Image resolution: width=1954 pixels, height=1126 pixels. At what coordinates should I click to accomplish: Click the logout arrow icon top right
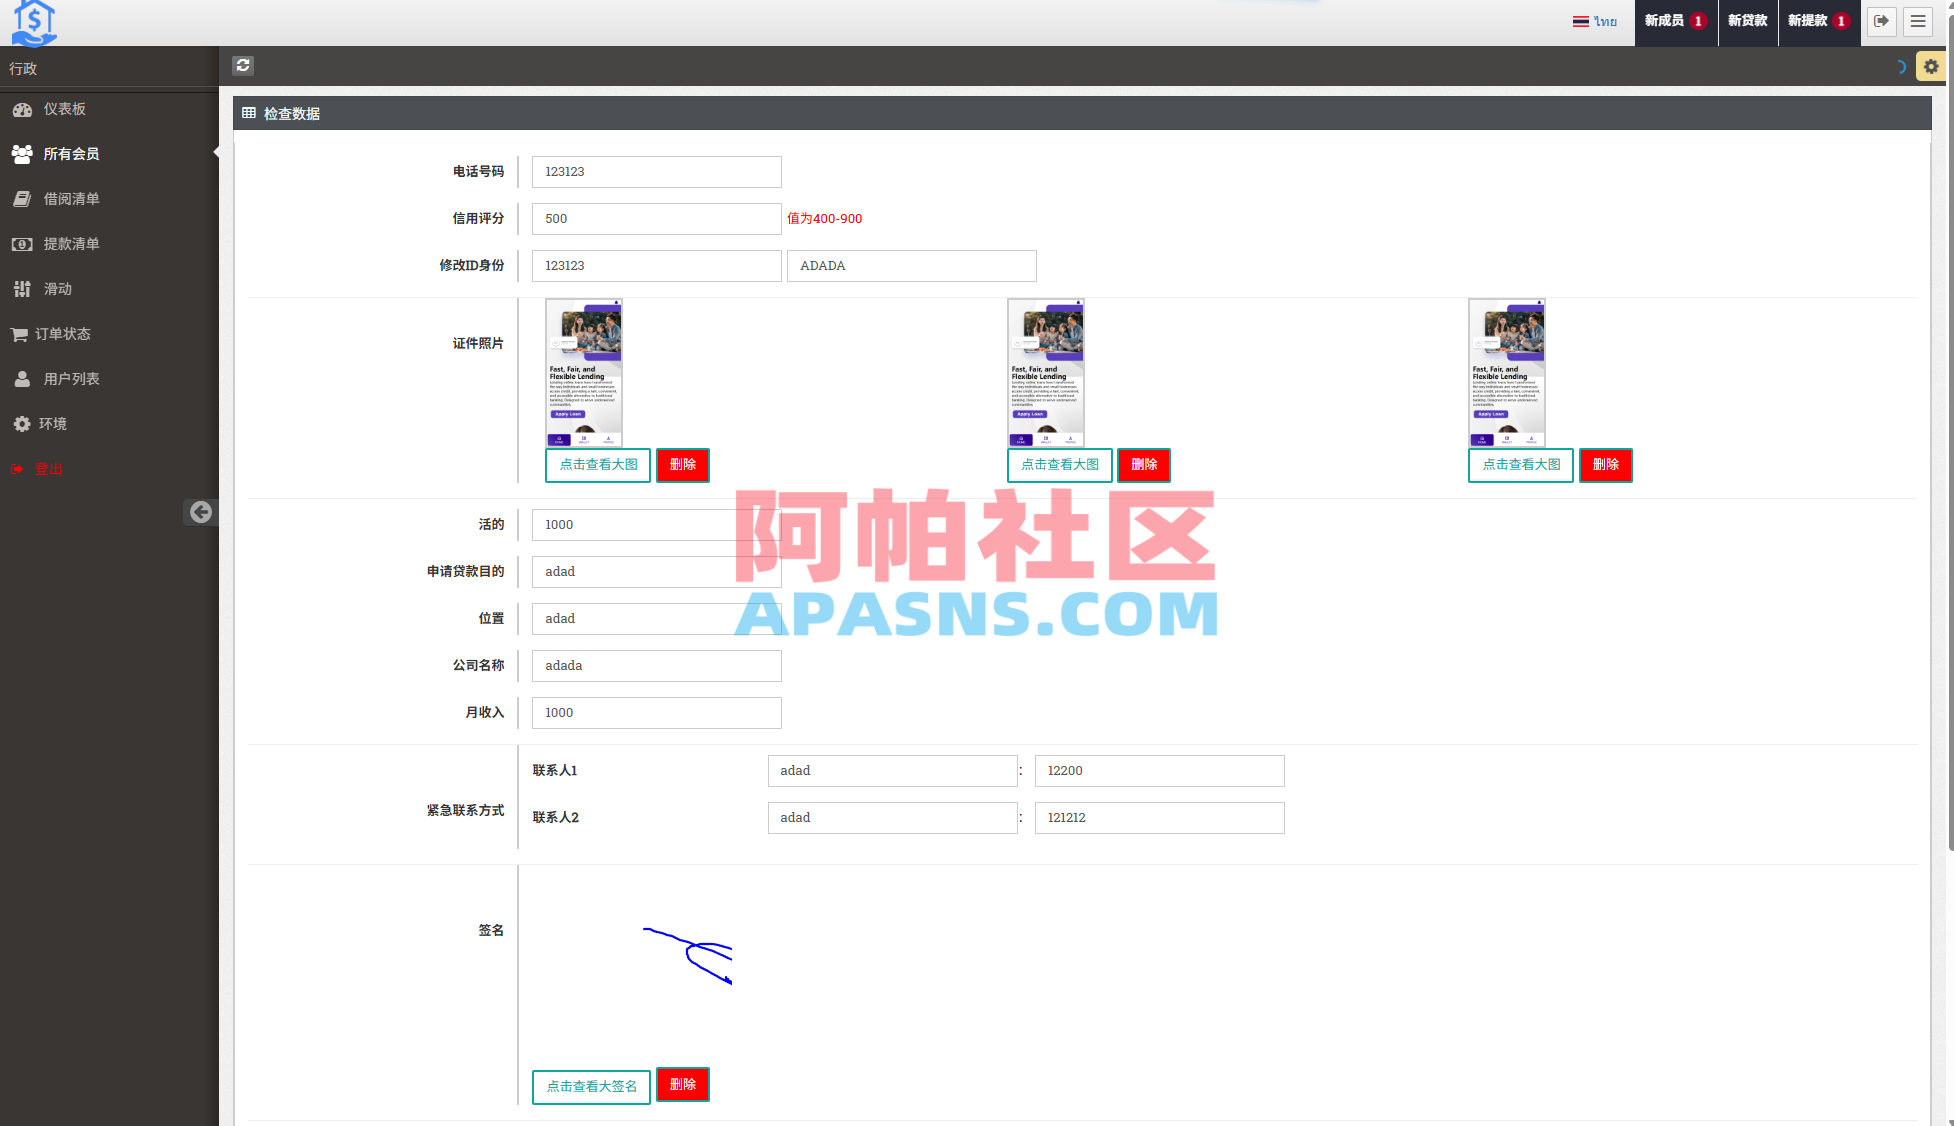1881,21
